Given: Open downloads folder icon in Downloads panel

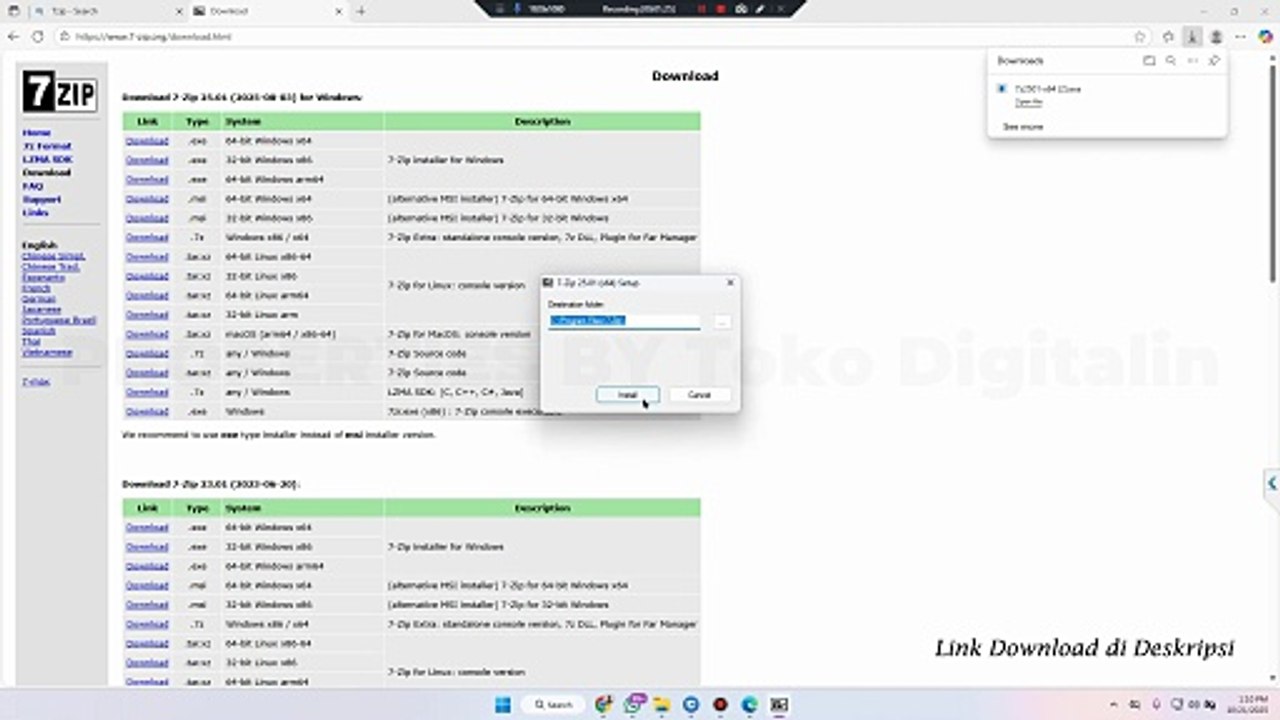Looking at the screenshot, I should click(x=1149, y=61).
